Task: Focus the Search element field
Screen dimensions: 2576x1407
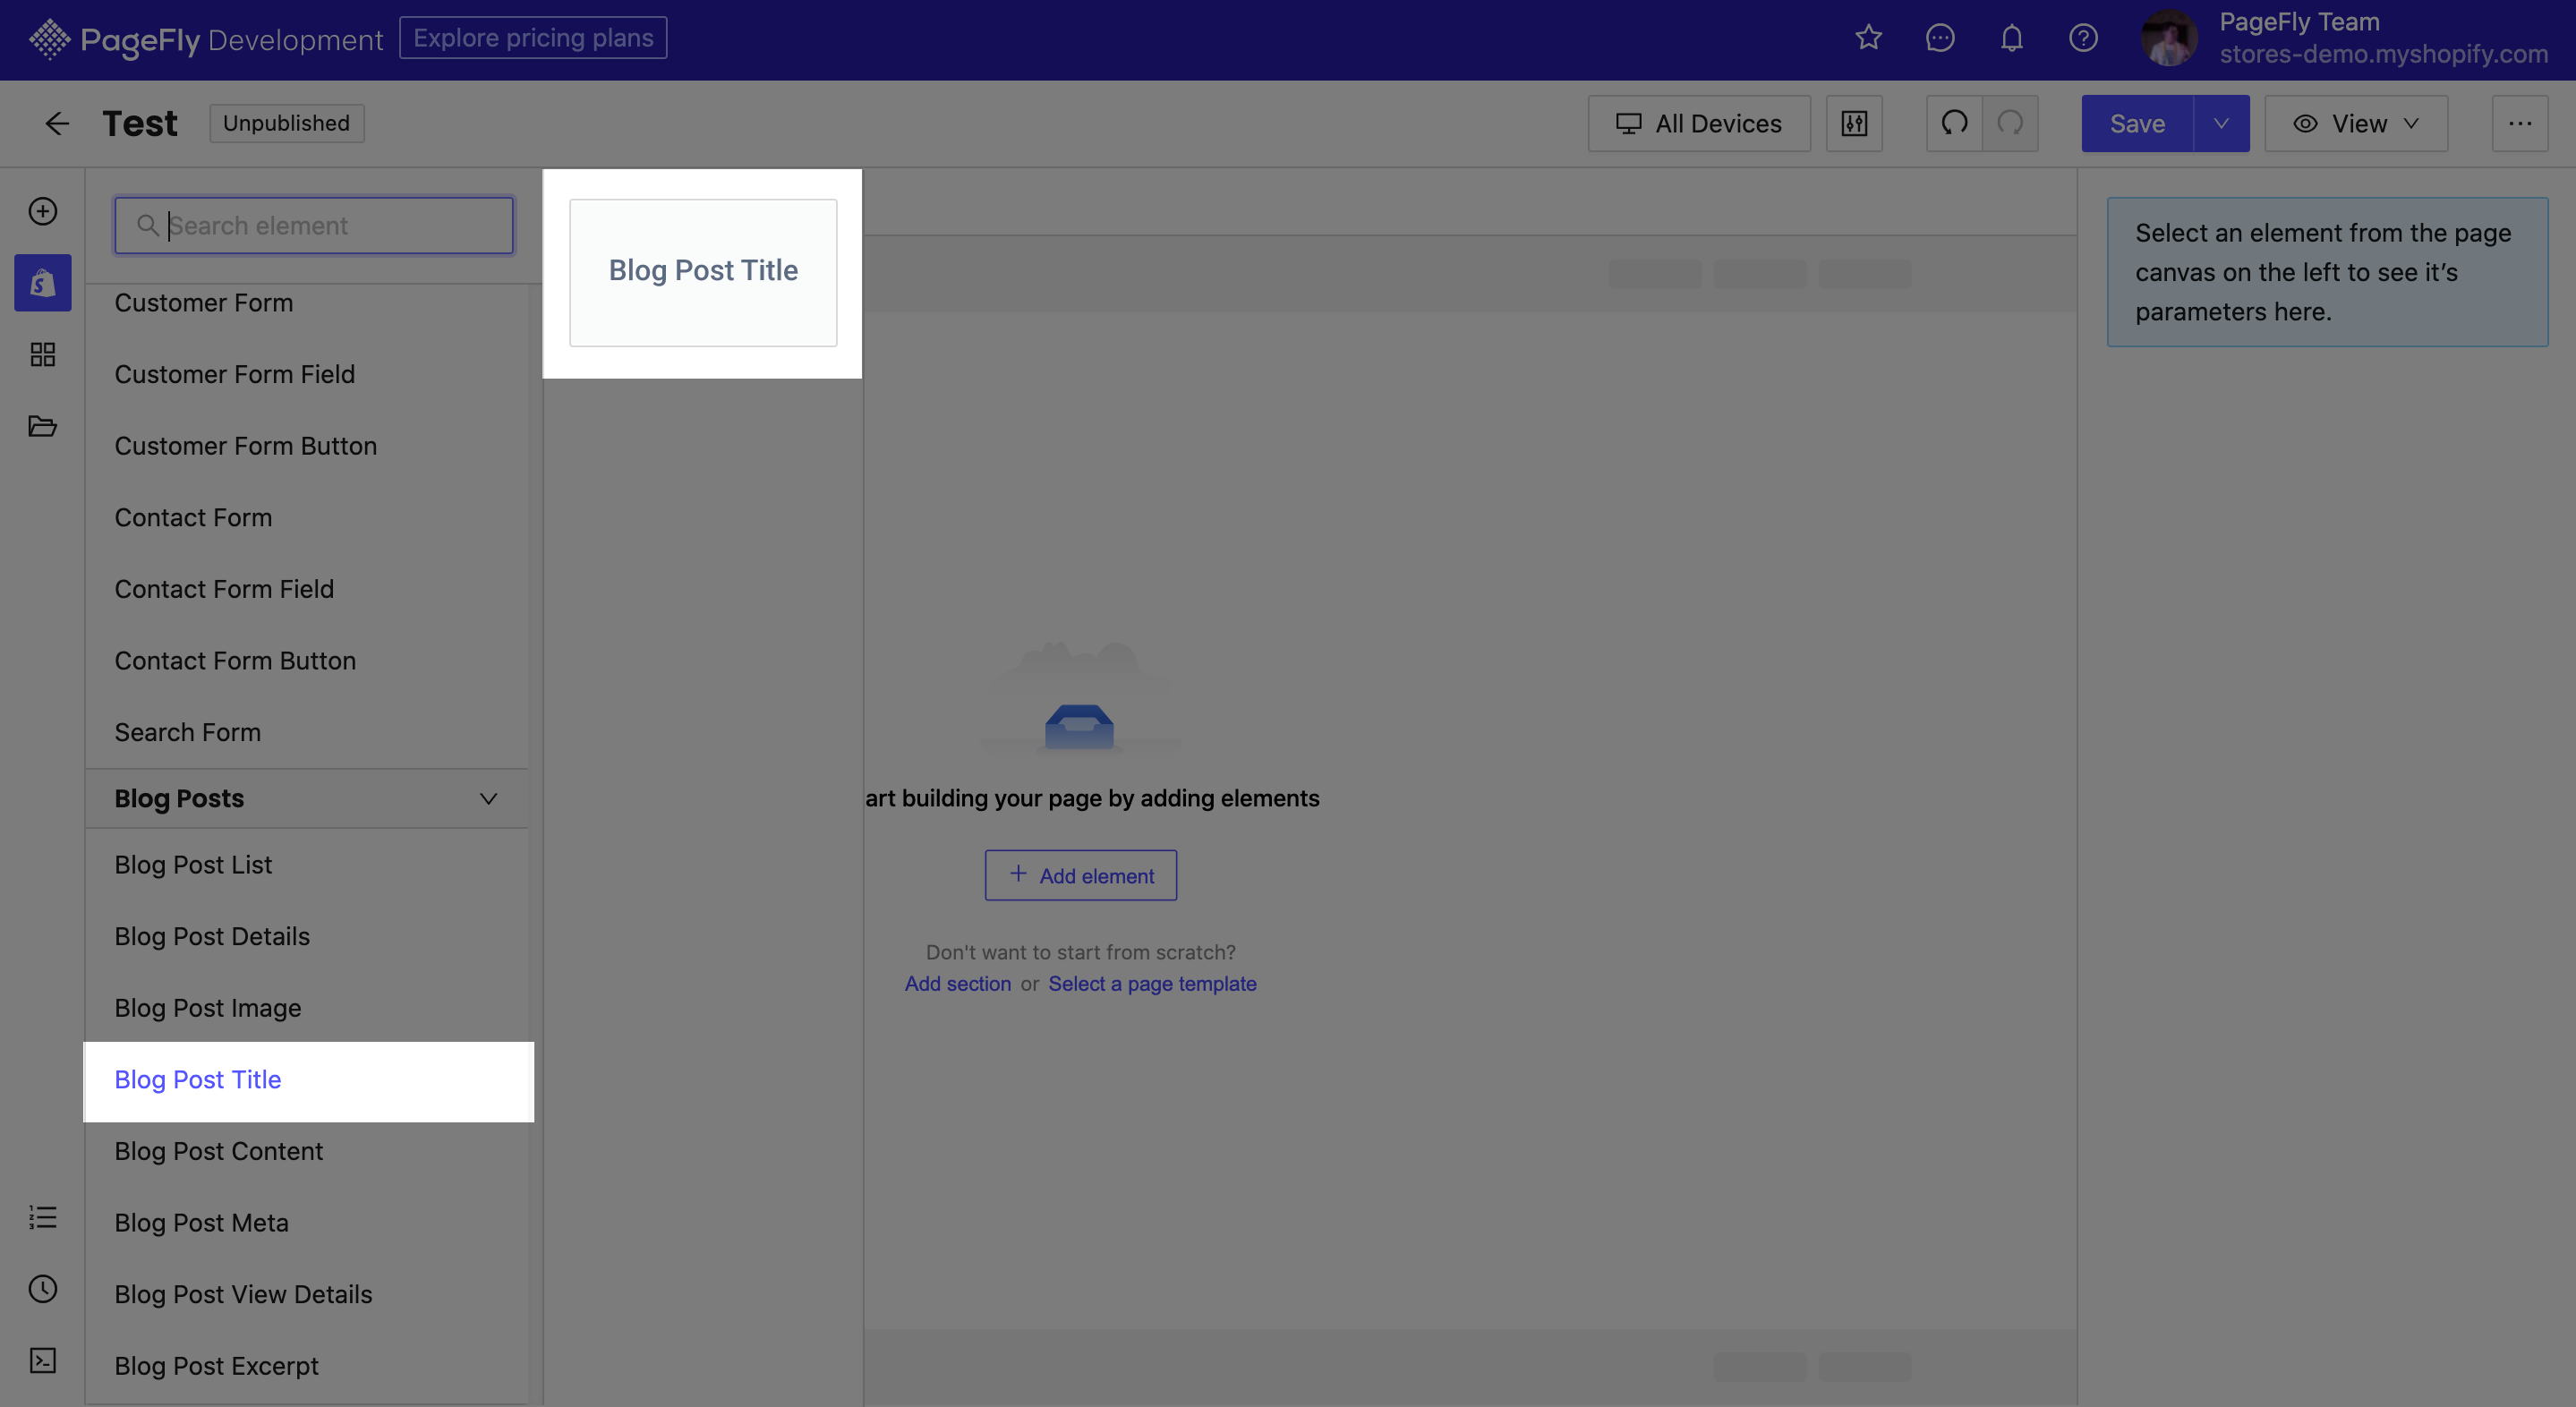Action: click(x=314, y=225)
